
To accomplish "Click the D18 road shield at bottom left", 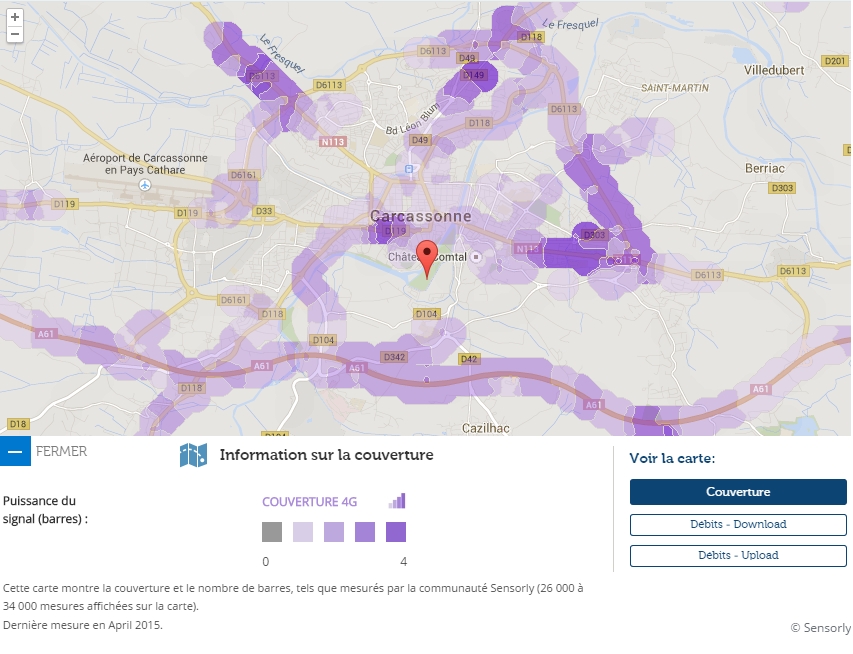I will [17, 423].
